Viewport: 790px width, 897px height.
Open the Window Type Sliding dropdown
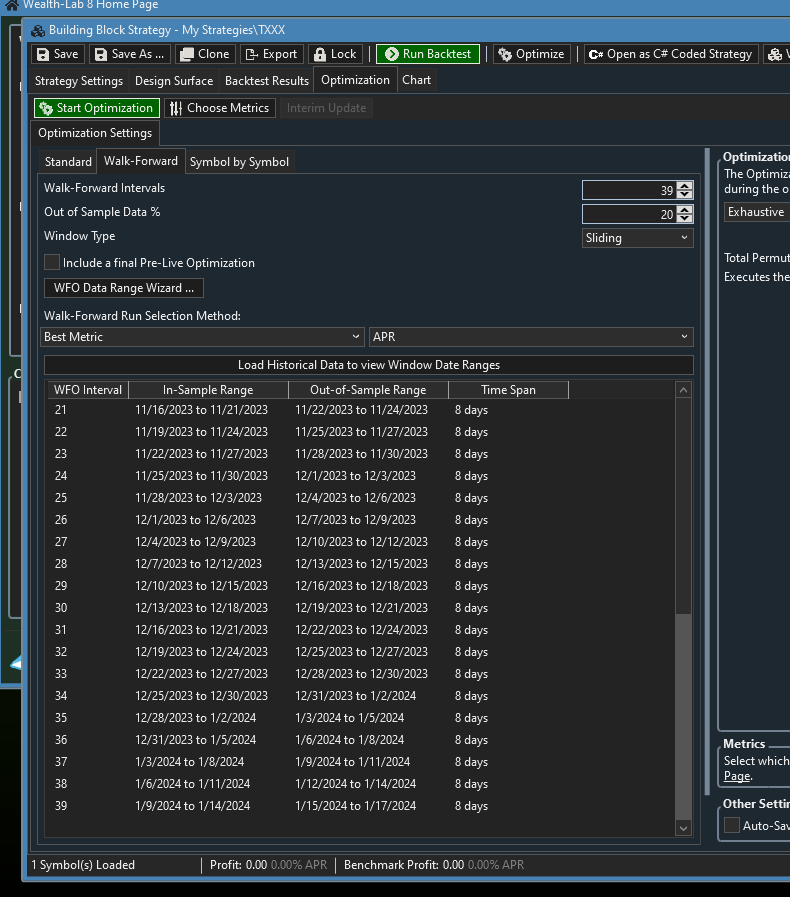tap(637, 238)
